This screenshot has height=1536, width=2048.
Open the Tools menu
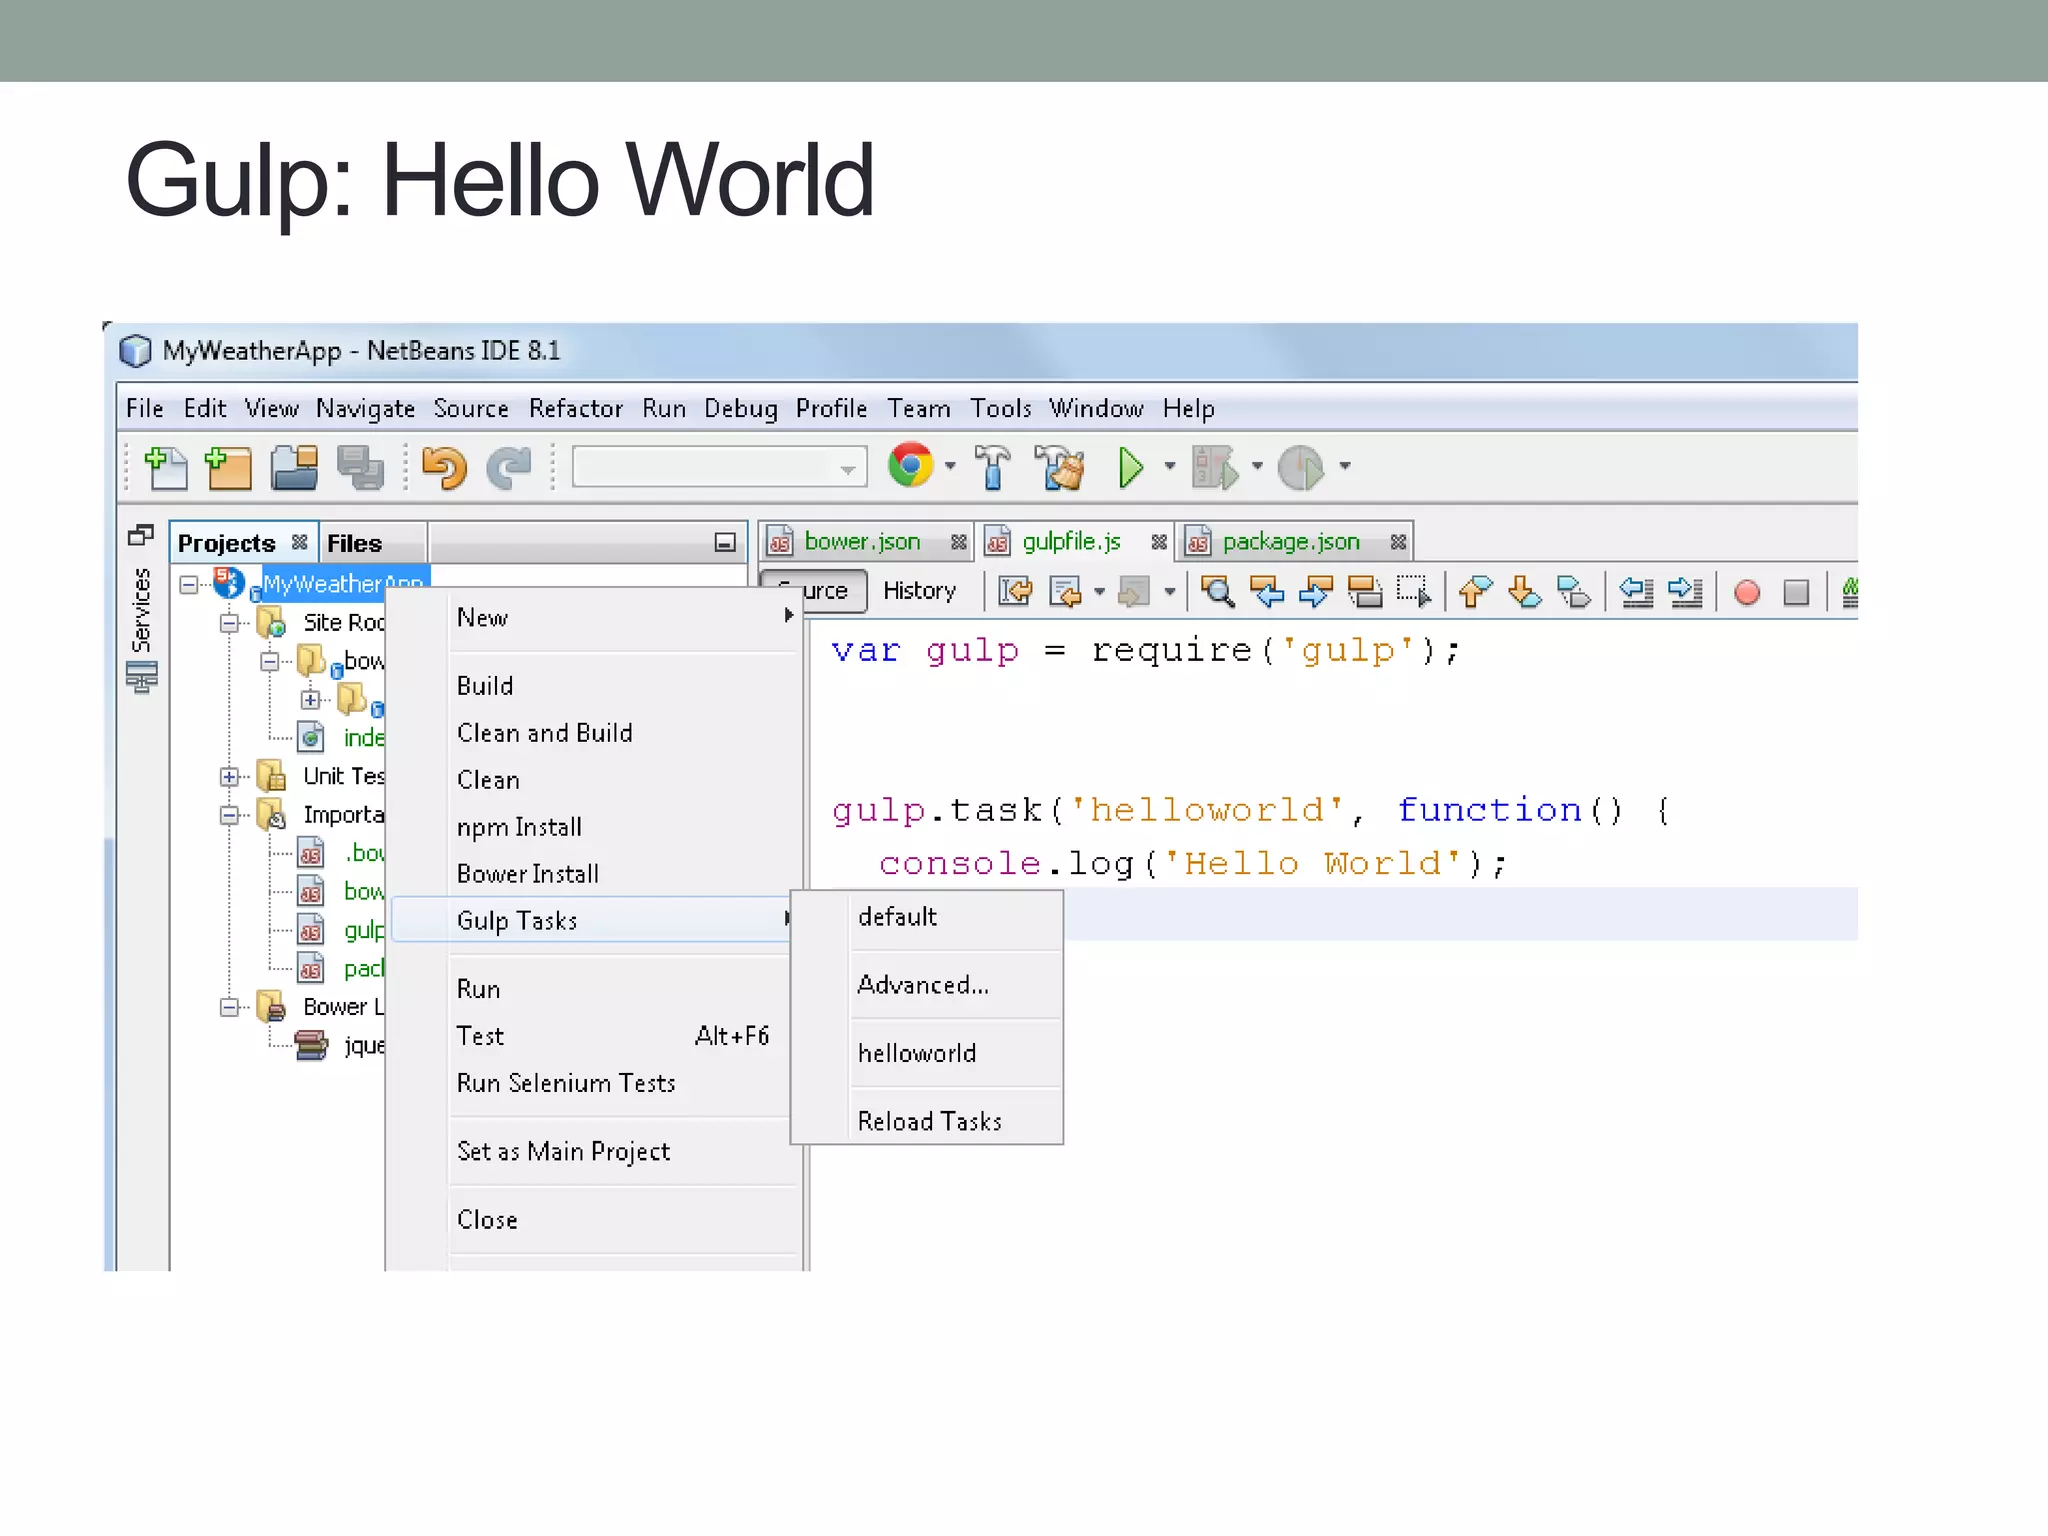point(1000,409)
